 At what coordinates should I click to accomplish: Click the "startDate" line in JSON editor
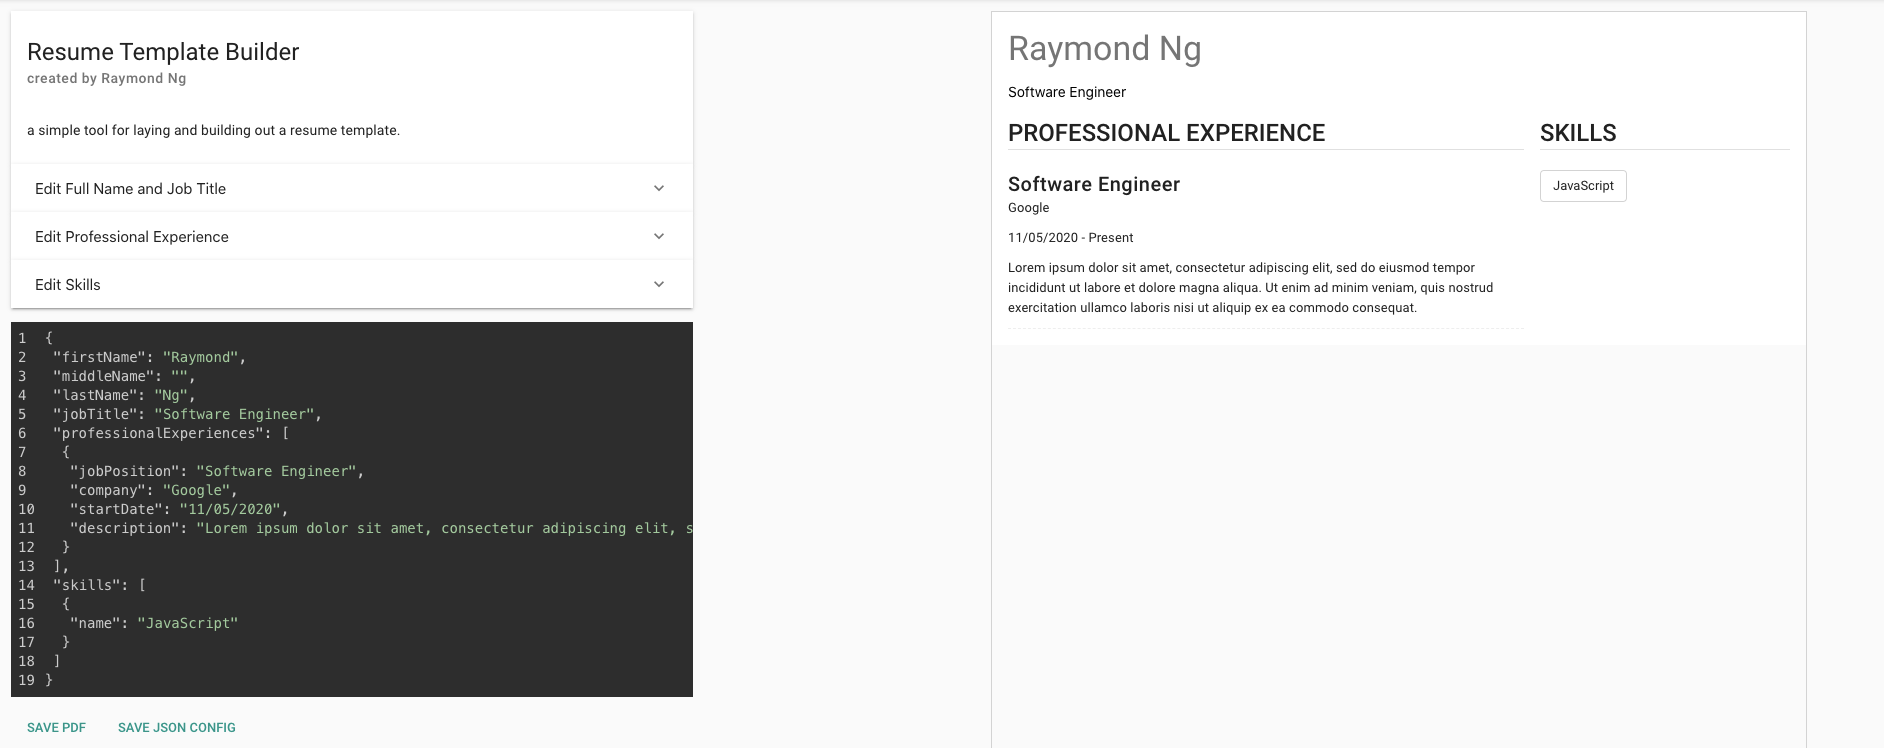coord(179,509)
